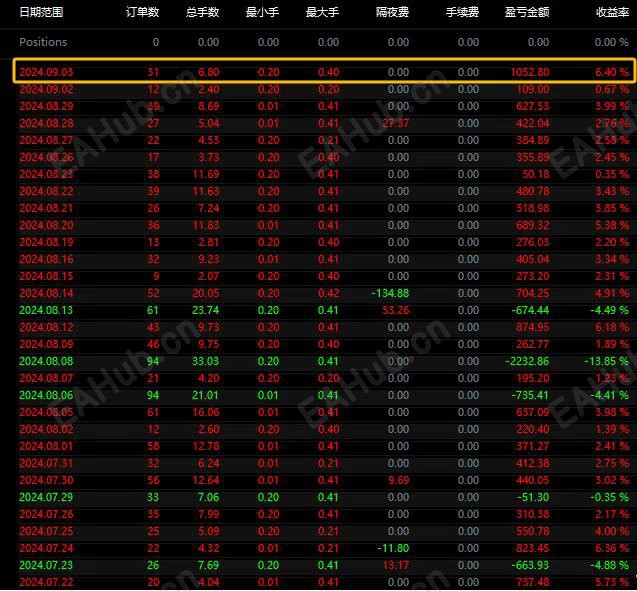The width and height of the screenshot is (637, 591).
Task: Select the 2024.08.02 date row
Action: [x=324, y=430]
